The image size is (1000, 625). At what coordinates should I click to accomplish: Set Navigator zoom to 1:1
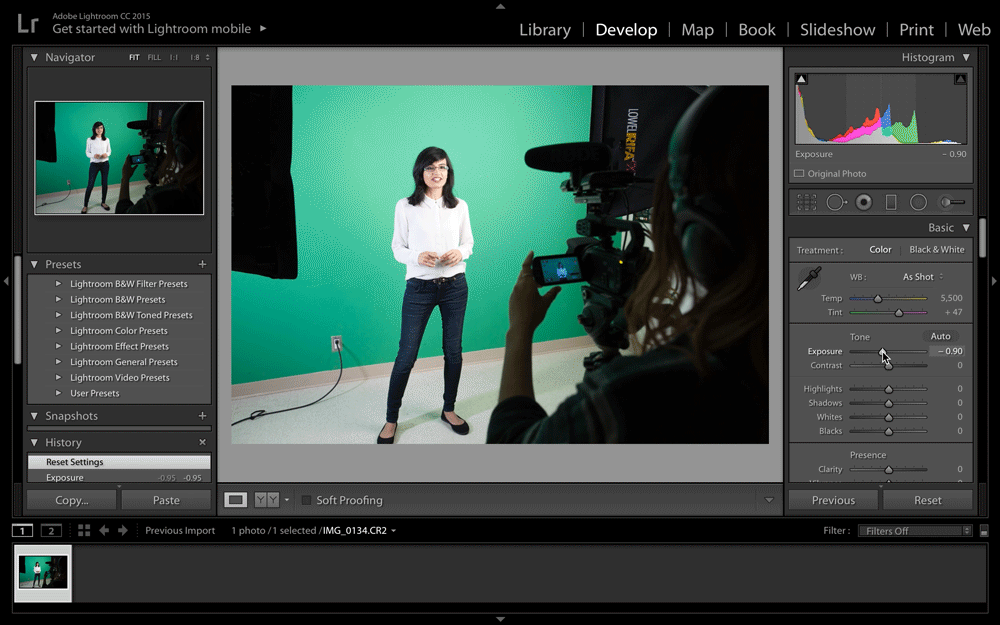coord(173,57)
